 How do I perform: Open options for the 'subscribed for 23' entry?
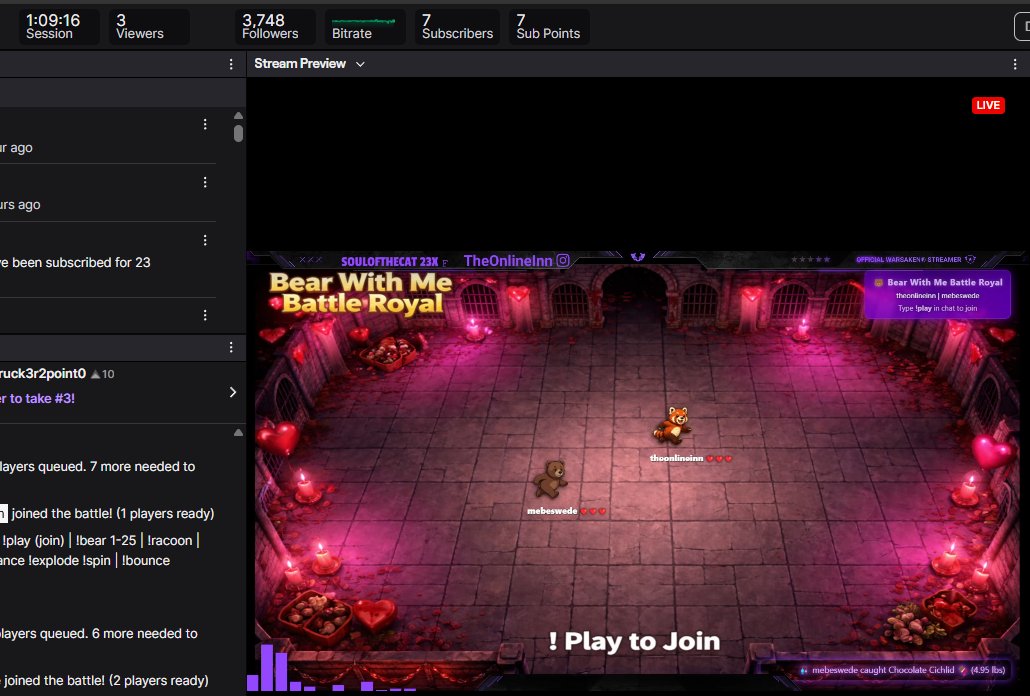[x=205, y=240]
